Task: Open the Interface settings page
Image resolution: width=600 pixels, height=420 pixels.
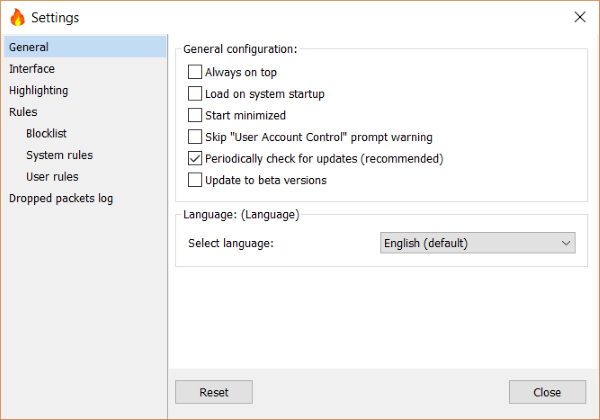Action: pyautogui.click(x=32, y=69)
